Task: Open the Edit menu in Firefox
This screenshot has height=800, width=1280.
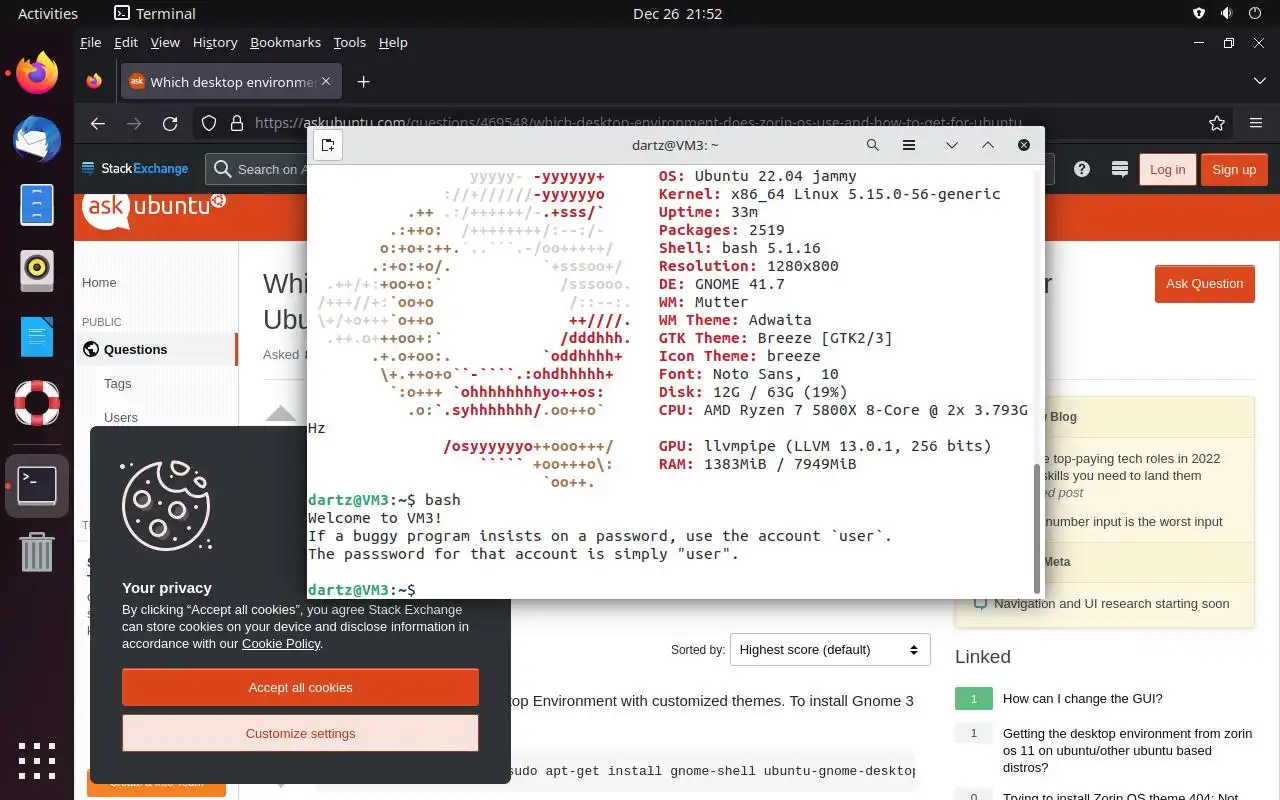Action: click(126, 42)
